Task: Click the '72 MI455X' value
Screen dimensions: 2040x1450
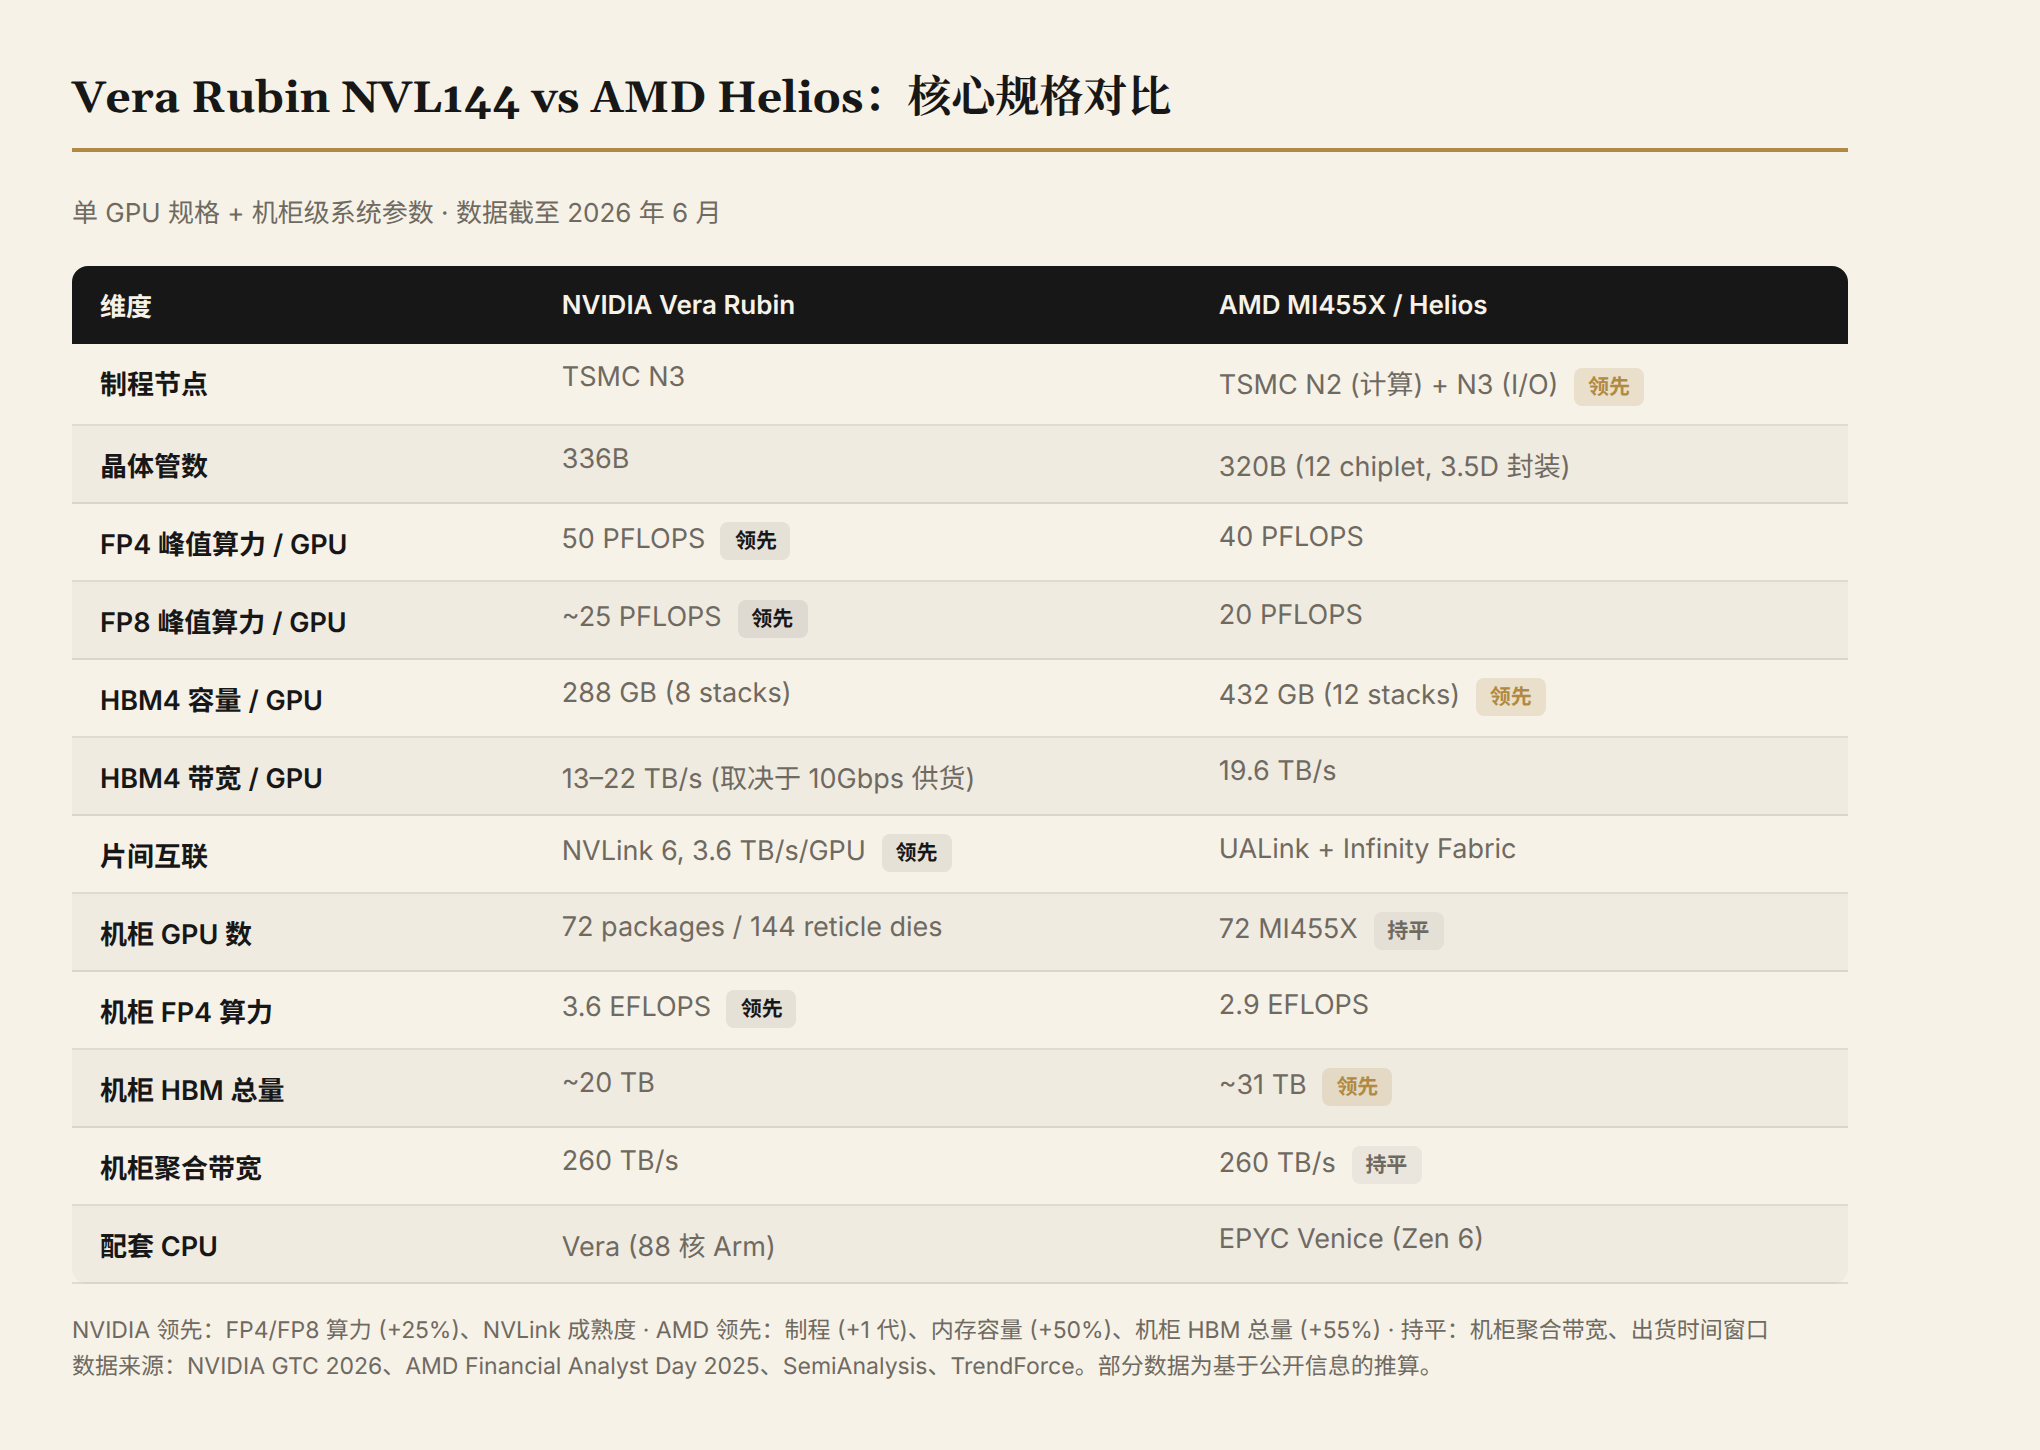Action: [x=1288, y=929]
